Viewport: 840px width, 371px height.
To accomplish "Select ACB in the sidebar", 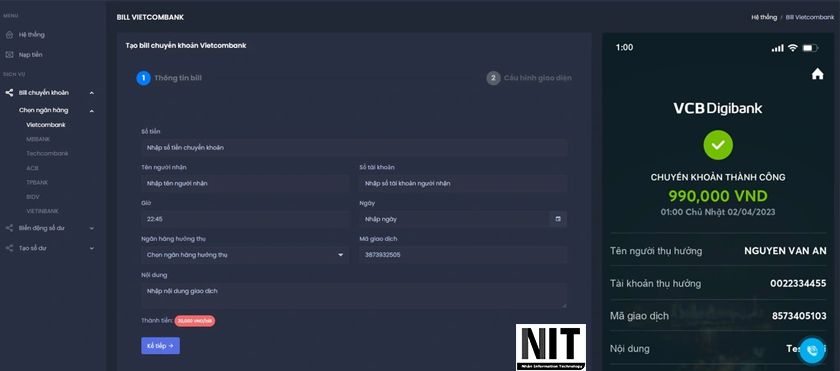I will [32, 168].
